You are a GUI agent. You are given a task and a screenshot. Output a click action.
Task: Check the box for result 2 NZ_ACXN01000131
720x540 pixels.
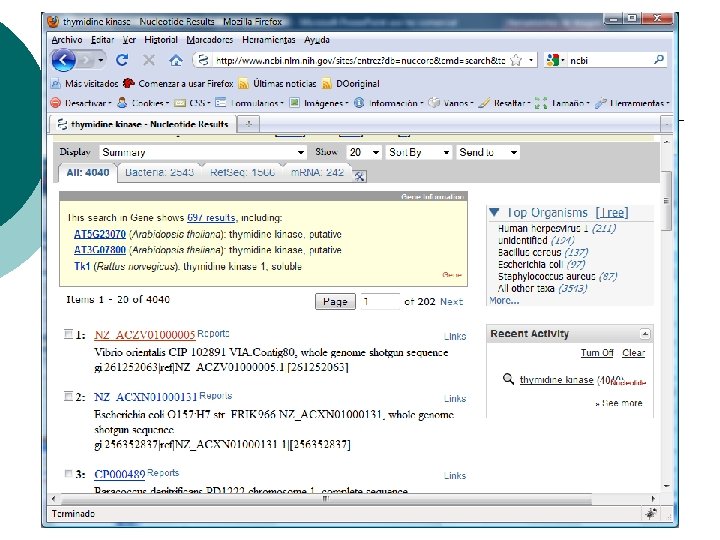coord(68,396)
